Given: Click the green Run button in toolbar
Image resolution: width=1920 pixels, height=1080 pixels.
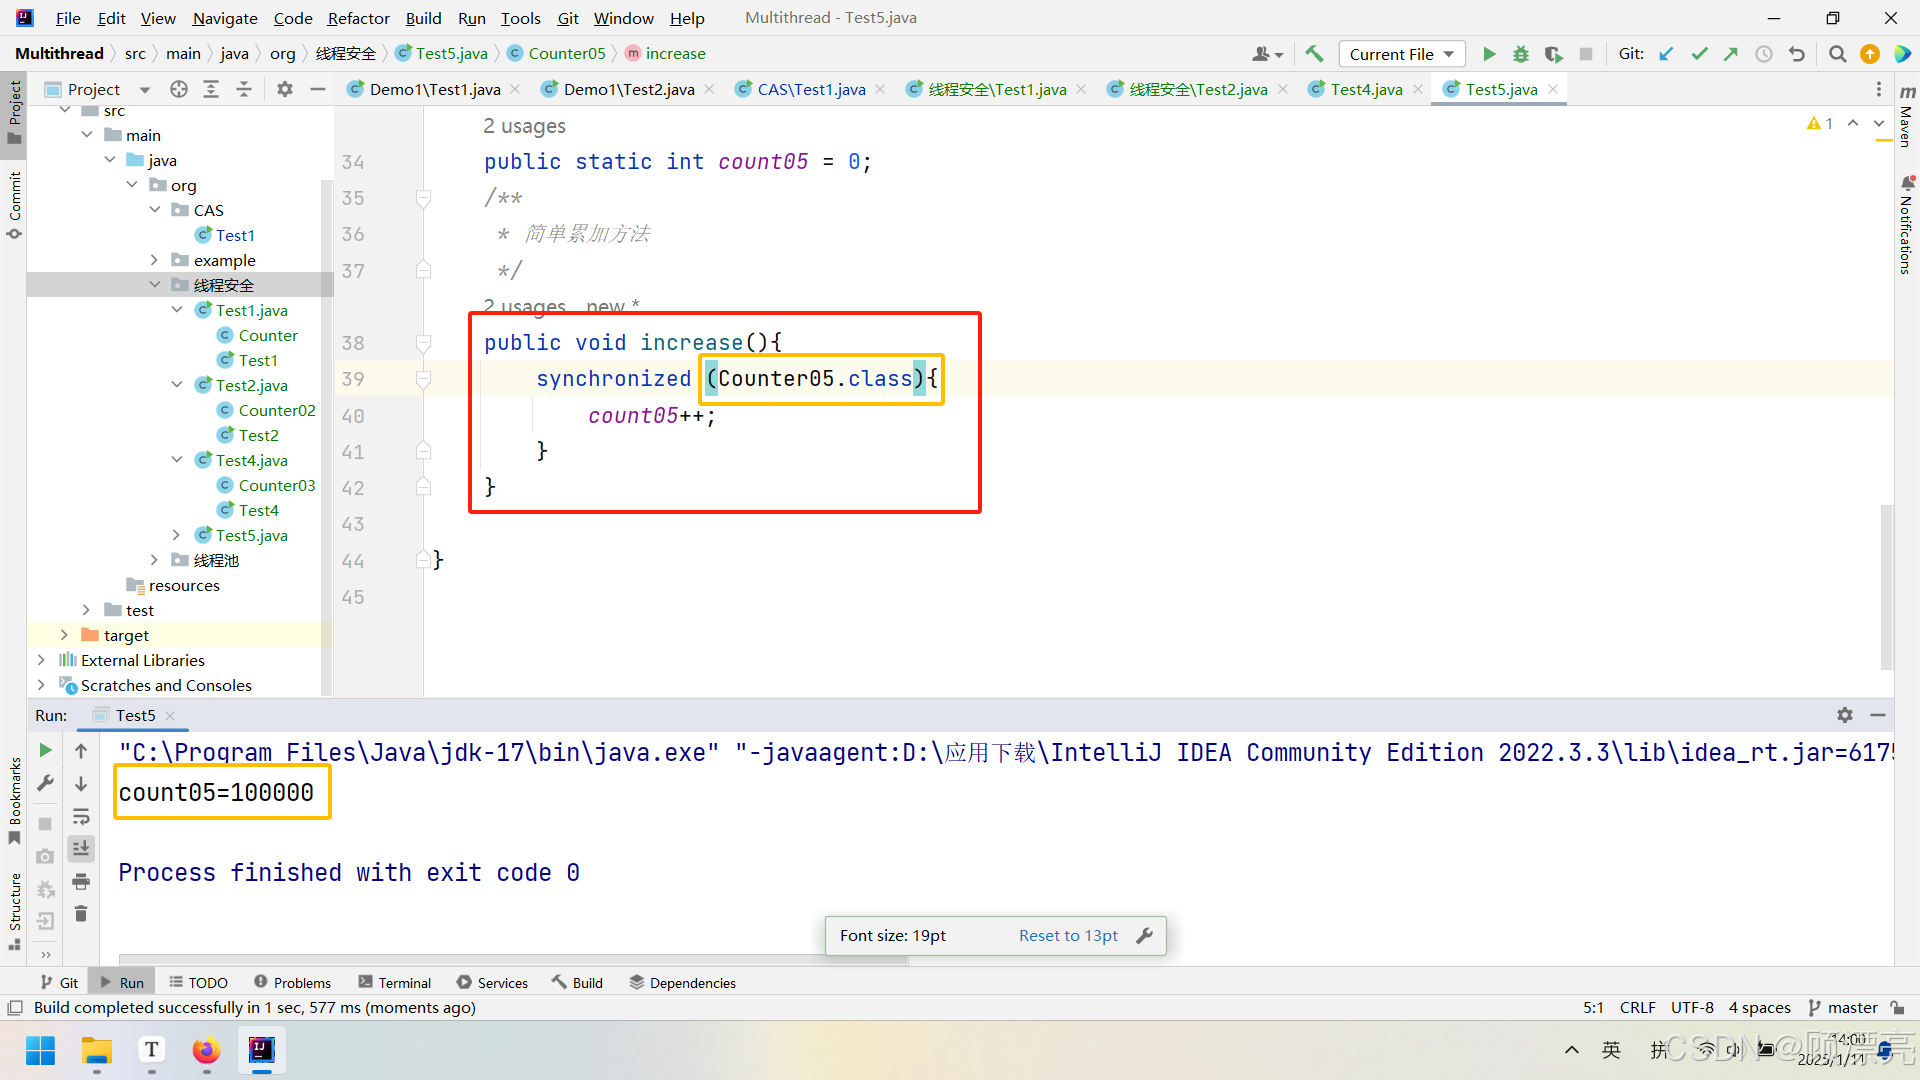Looking at the screenshot, I should coord(1489,54).
